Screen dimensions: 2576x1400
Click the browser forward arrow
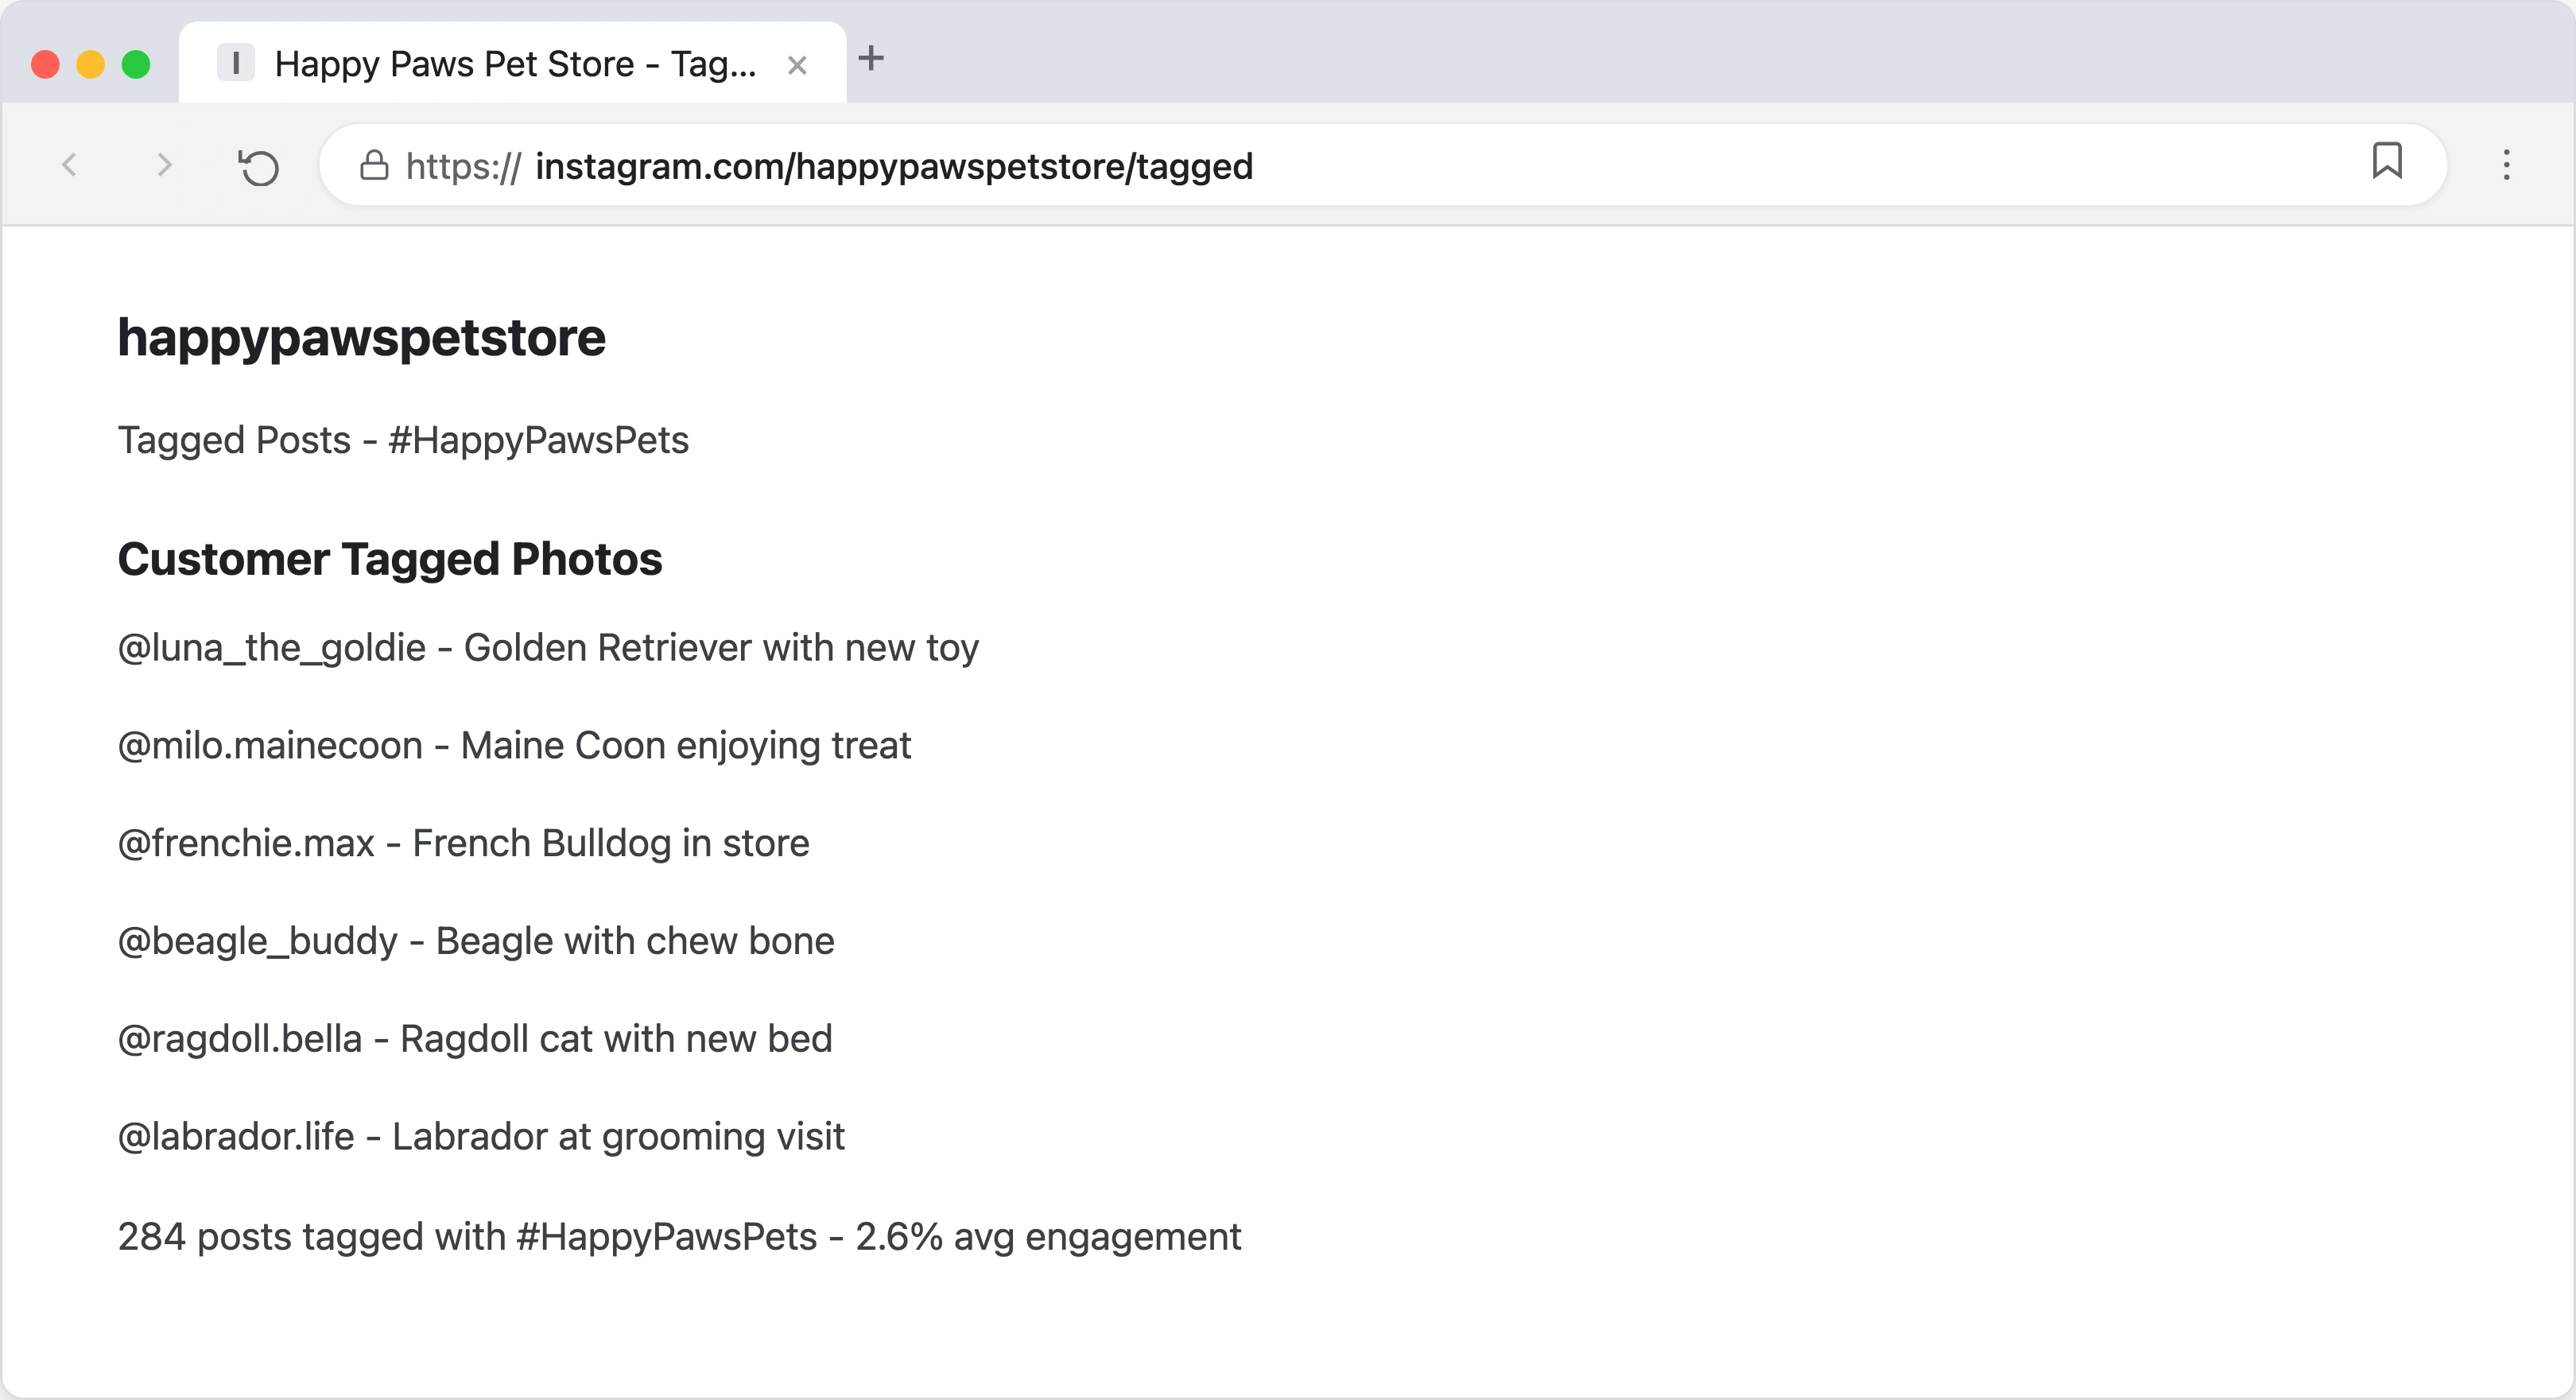coord(165,165)
